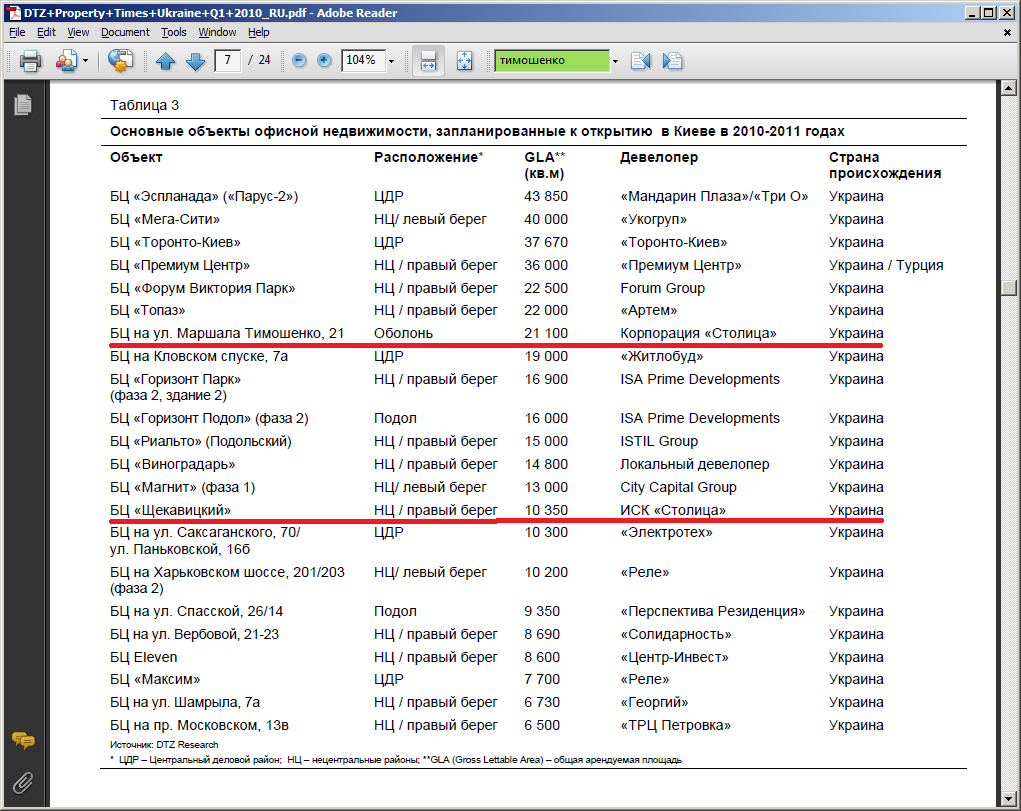Click the text БЦ «Виноградарь»
1021x811 pixels.
coord(173,464)
